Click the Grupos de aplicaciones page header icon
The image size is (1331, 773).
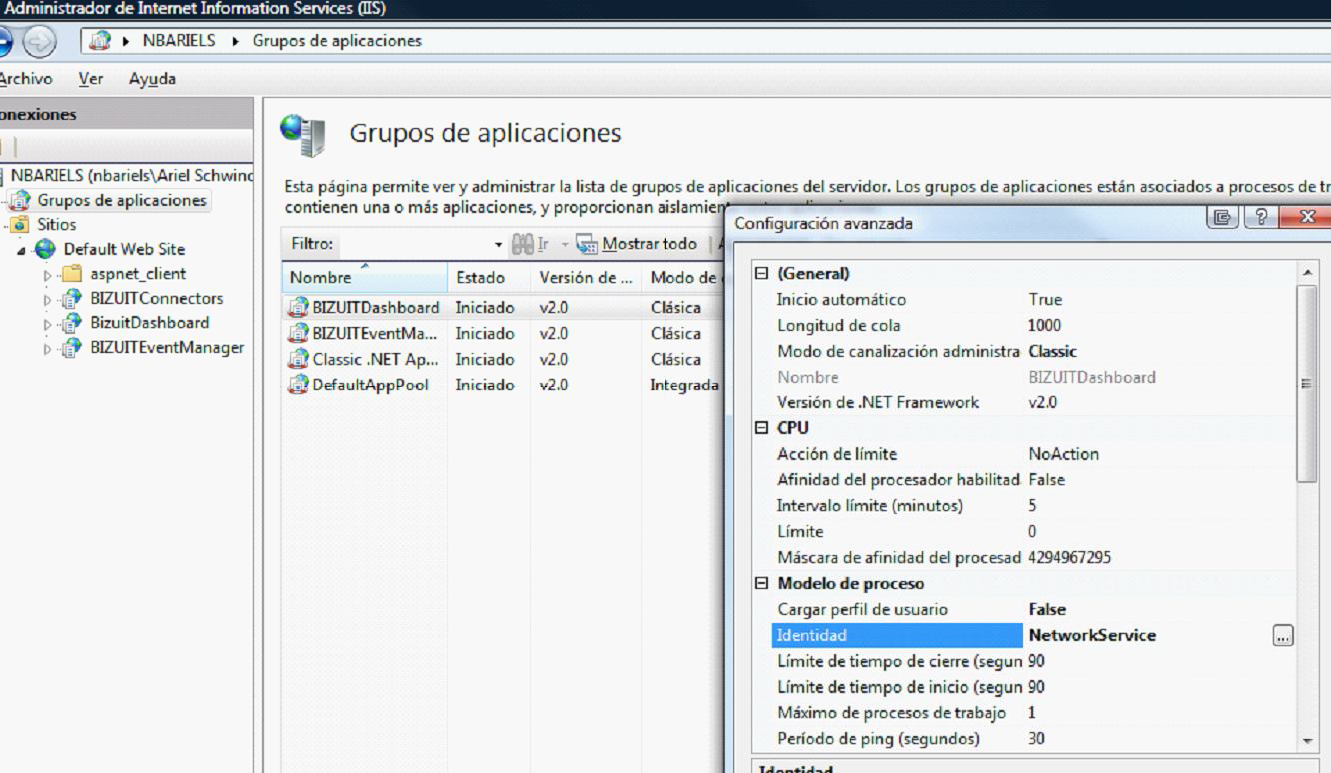303,134
